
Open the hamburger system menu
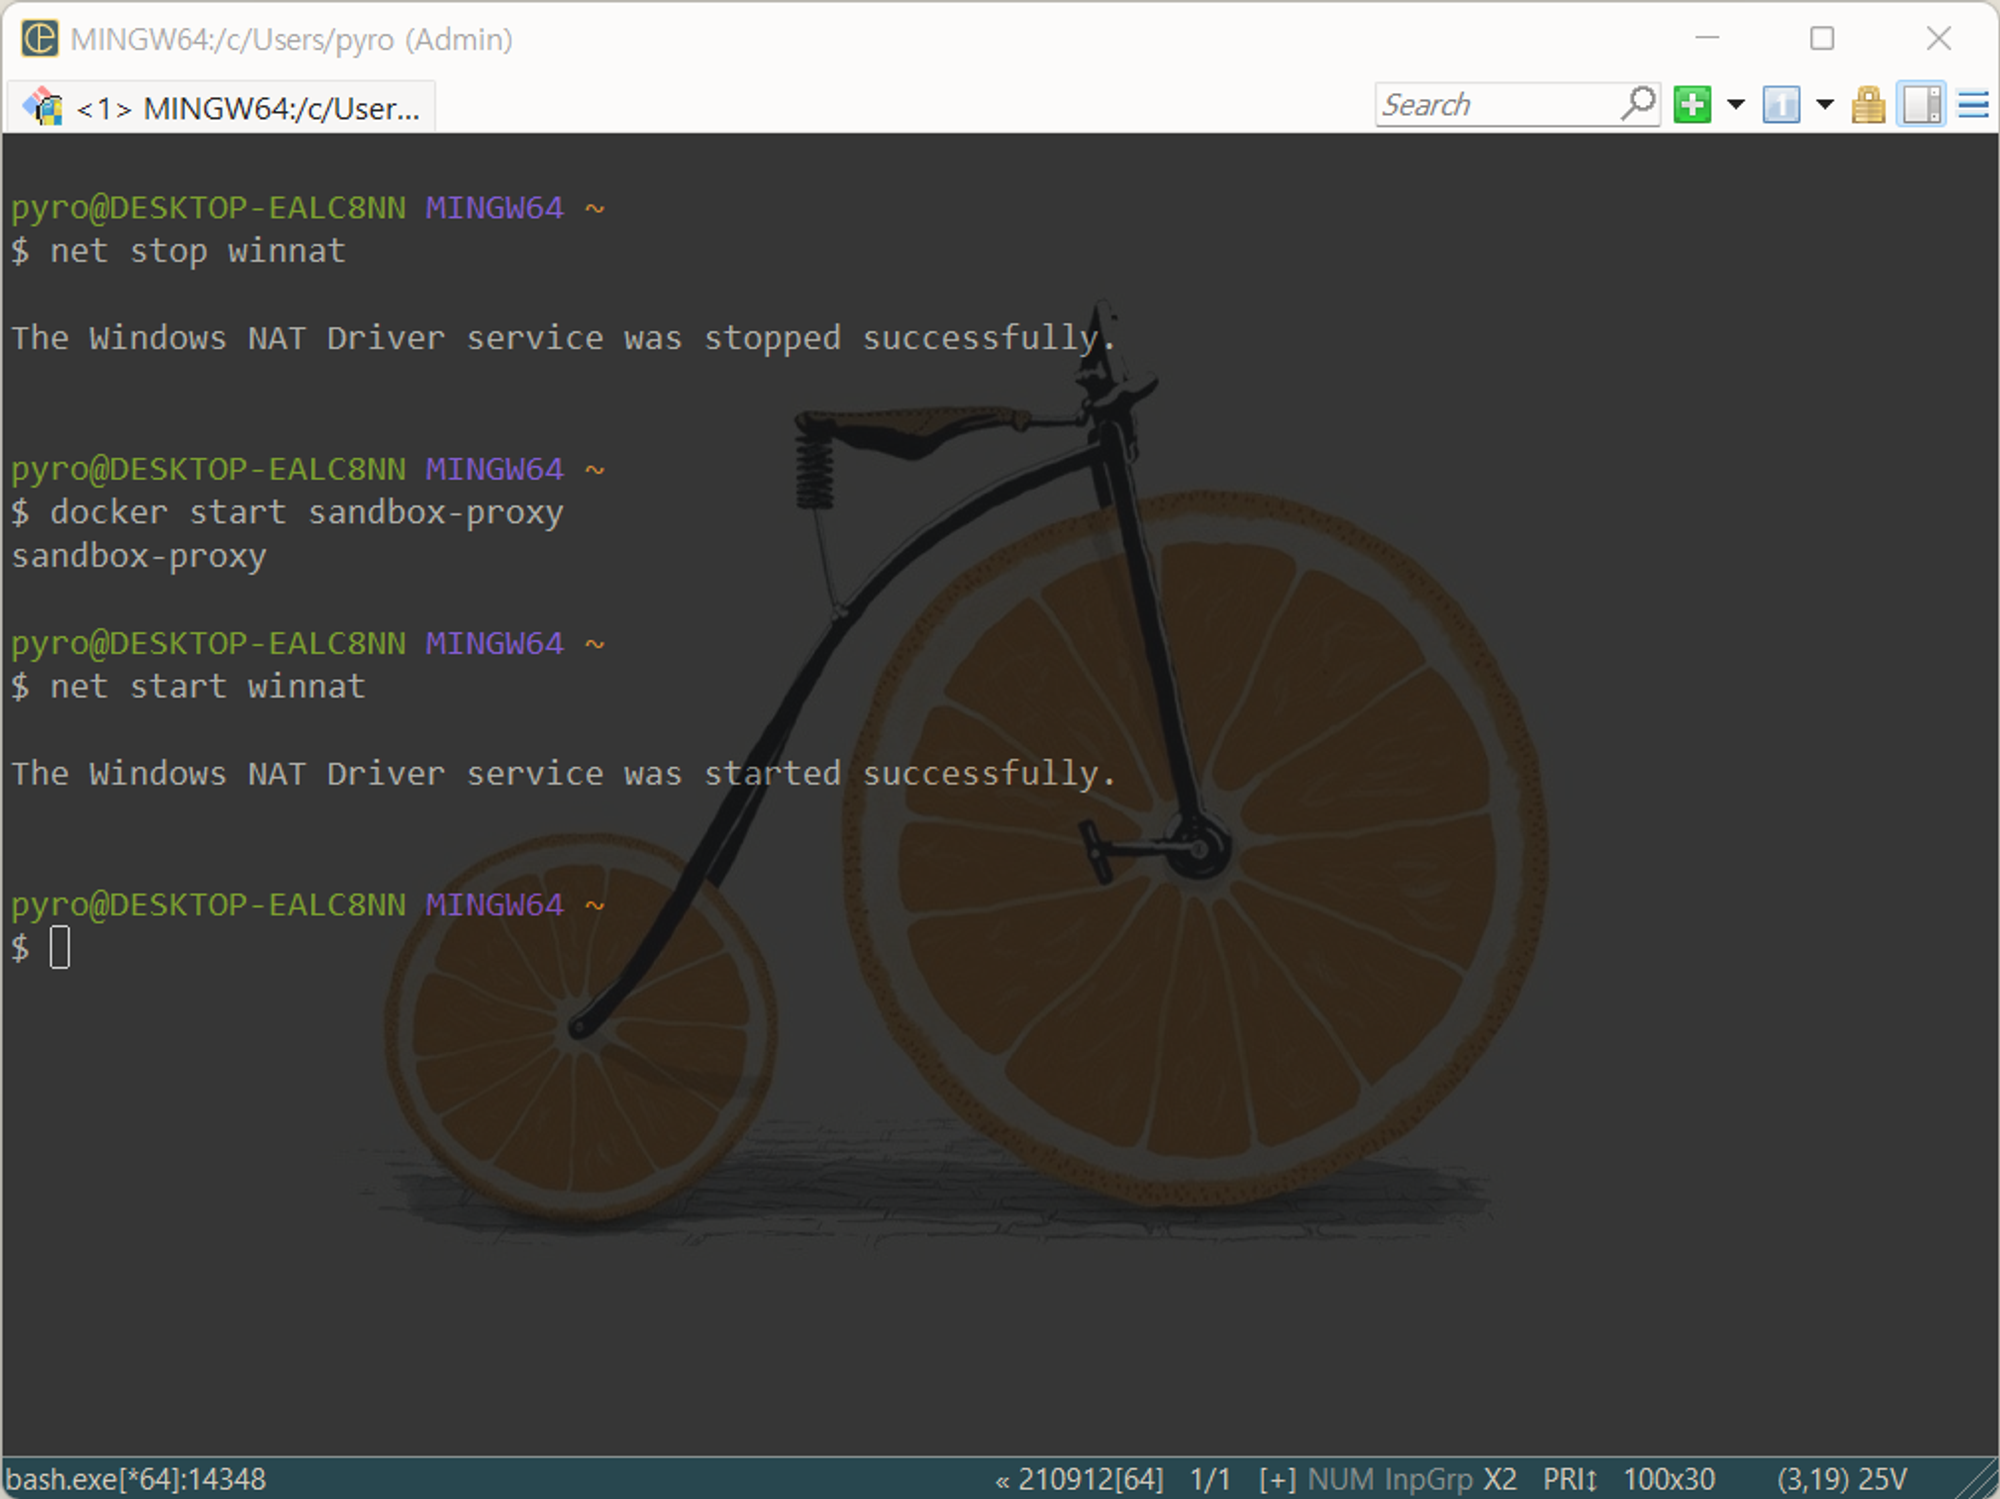coord(1973,104)
